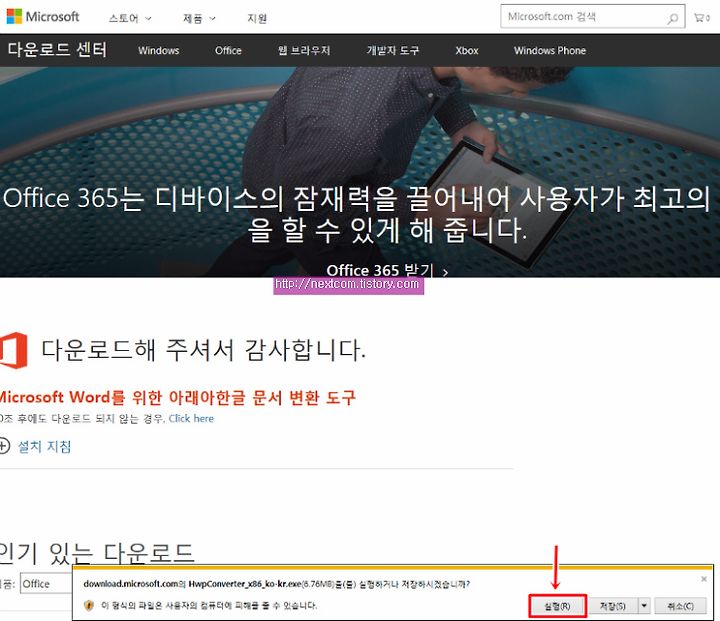Click the Microsoft Word 아래아한글 문서 변환 도구 title
720x621 pixels.
[x=177, y=397]
